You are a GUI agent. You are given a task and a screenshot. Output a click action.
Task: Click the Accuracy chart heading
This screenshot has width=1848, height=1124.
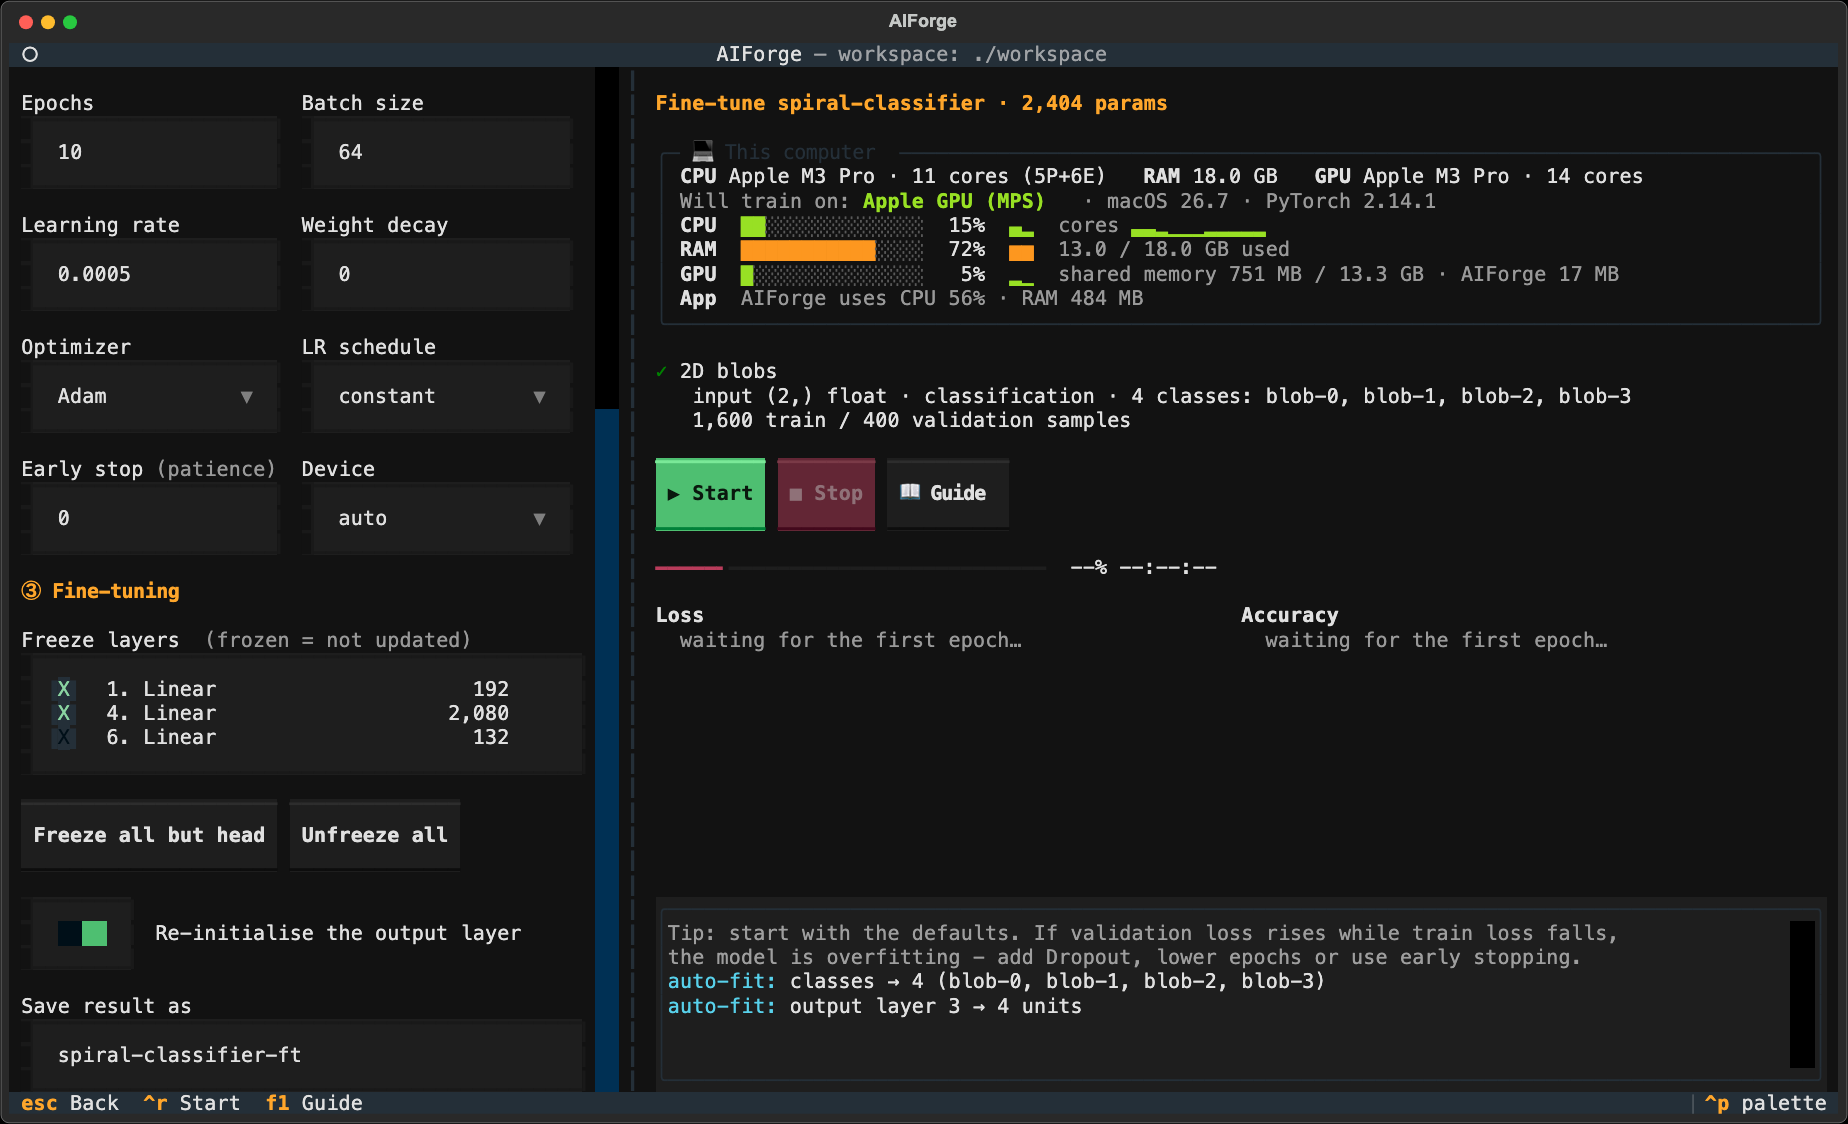pos(1290,615)
